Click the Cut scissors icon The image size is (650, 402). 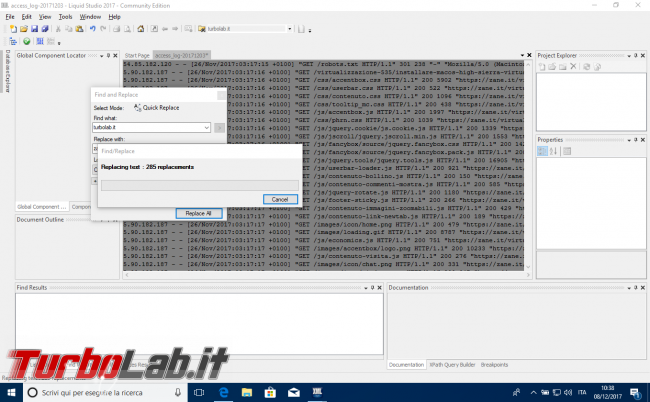58,29
